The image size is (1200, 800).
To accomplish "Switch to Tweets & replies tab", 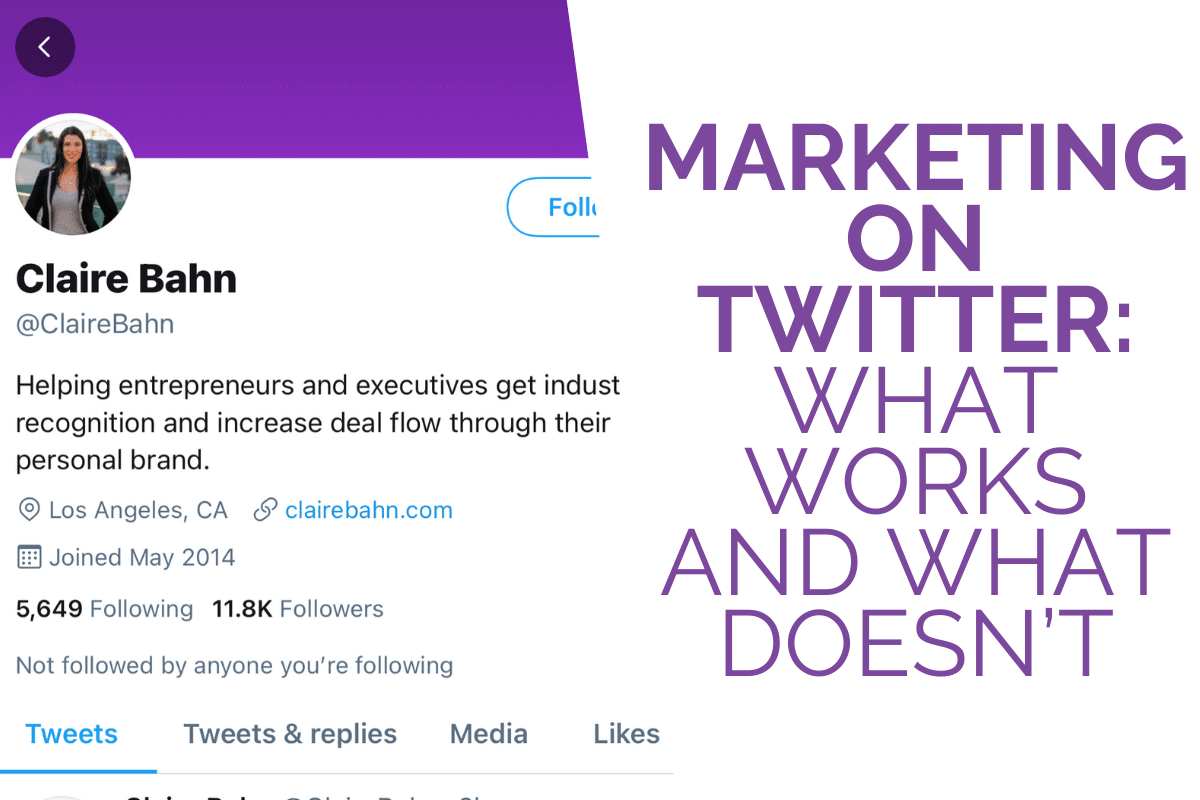I will point(290,734).
